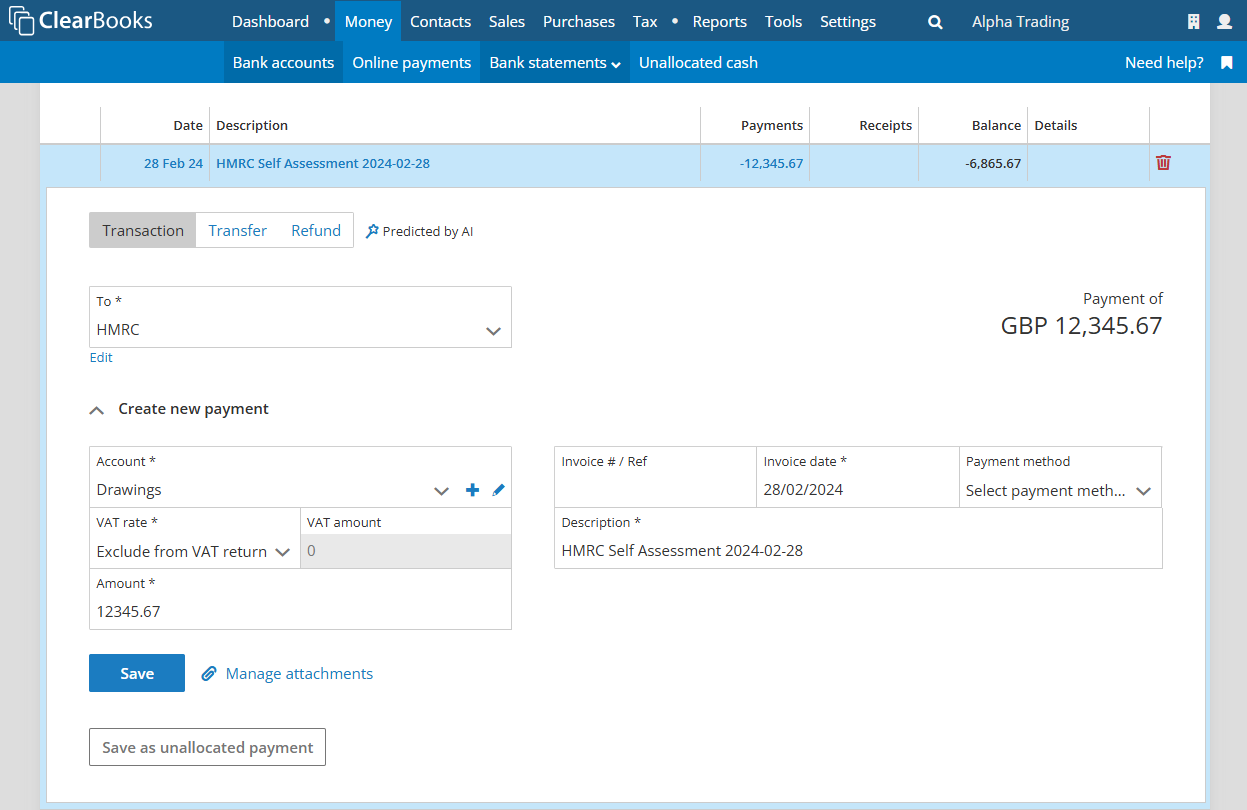Click the 28 Feb 24 date cell
This screenshot has height=810, width=1247.
173,163
